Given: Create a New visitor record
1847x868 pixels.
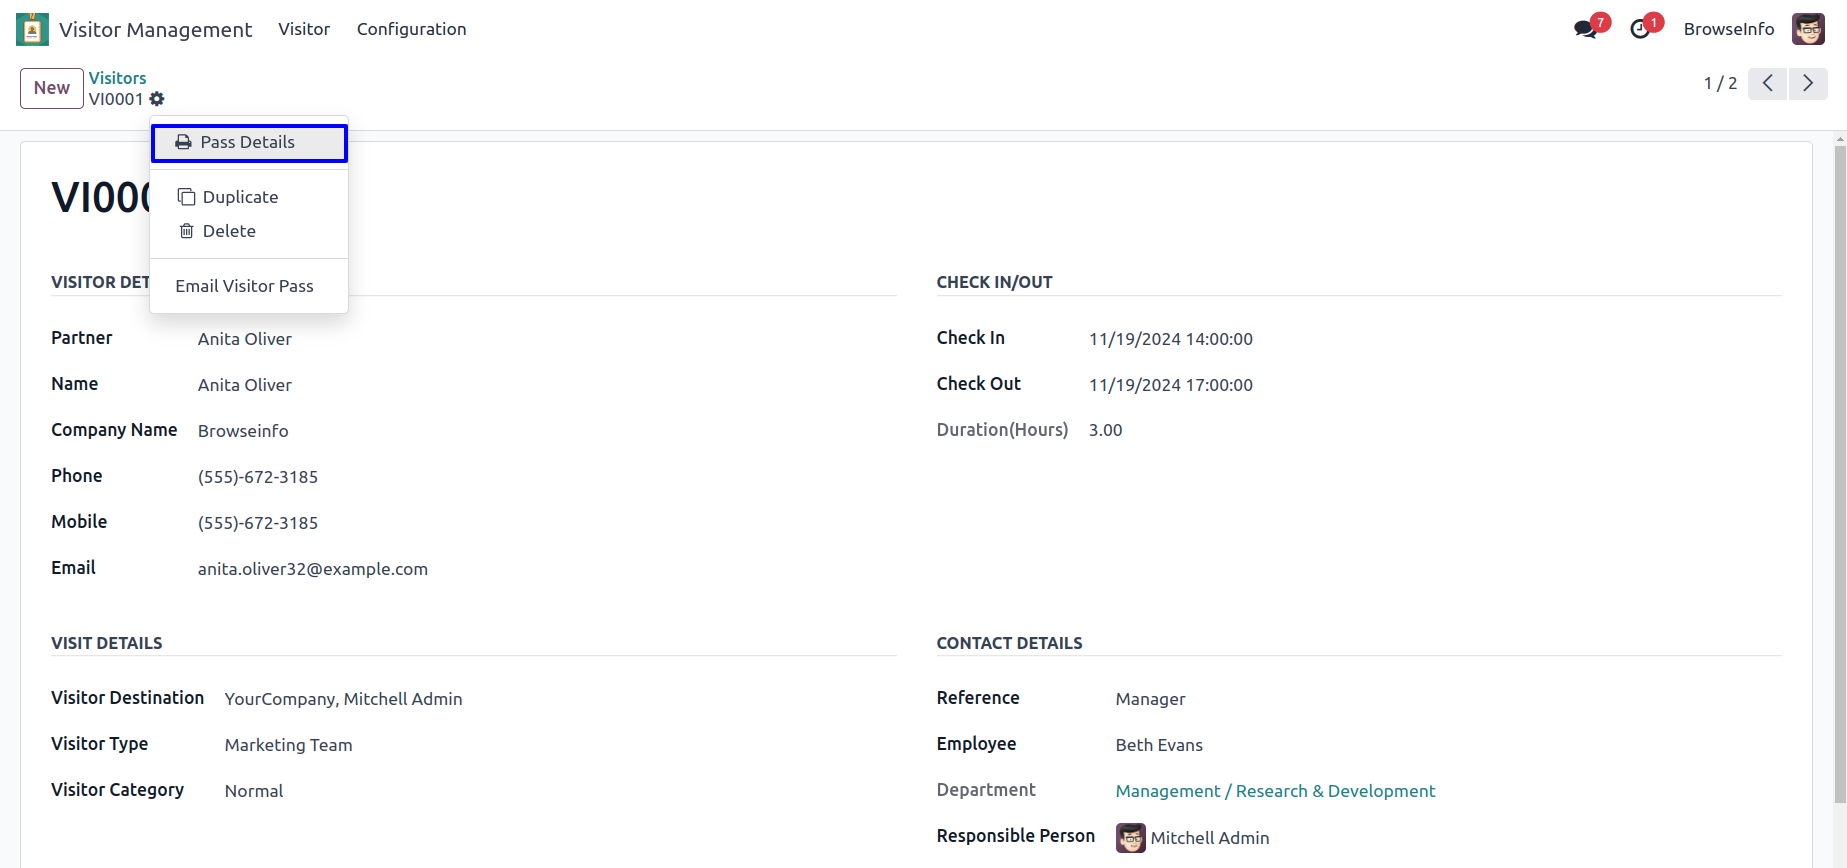Looking at the screenshot, I should [x=52, y=88].
